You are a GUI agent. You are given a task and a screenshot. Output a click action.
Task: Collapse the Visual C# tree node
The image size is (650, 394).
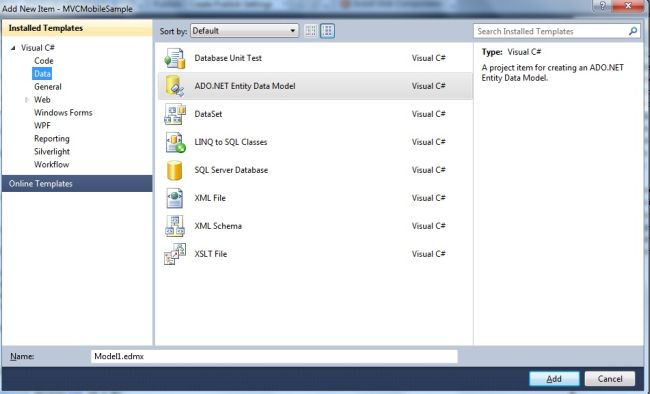[13, 48]
